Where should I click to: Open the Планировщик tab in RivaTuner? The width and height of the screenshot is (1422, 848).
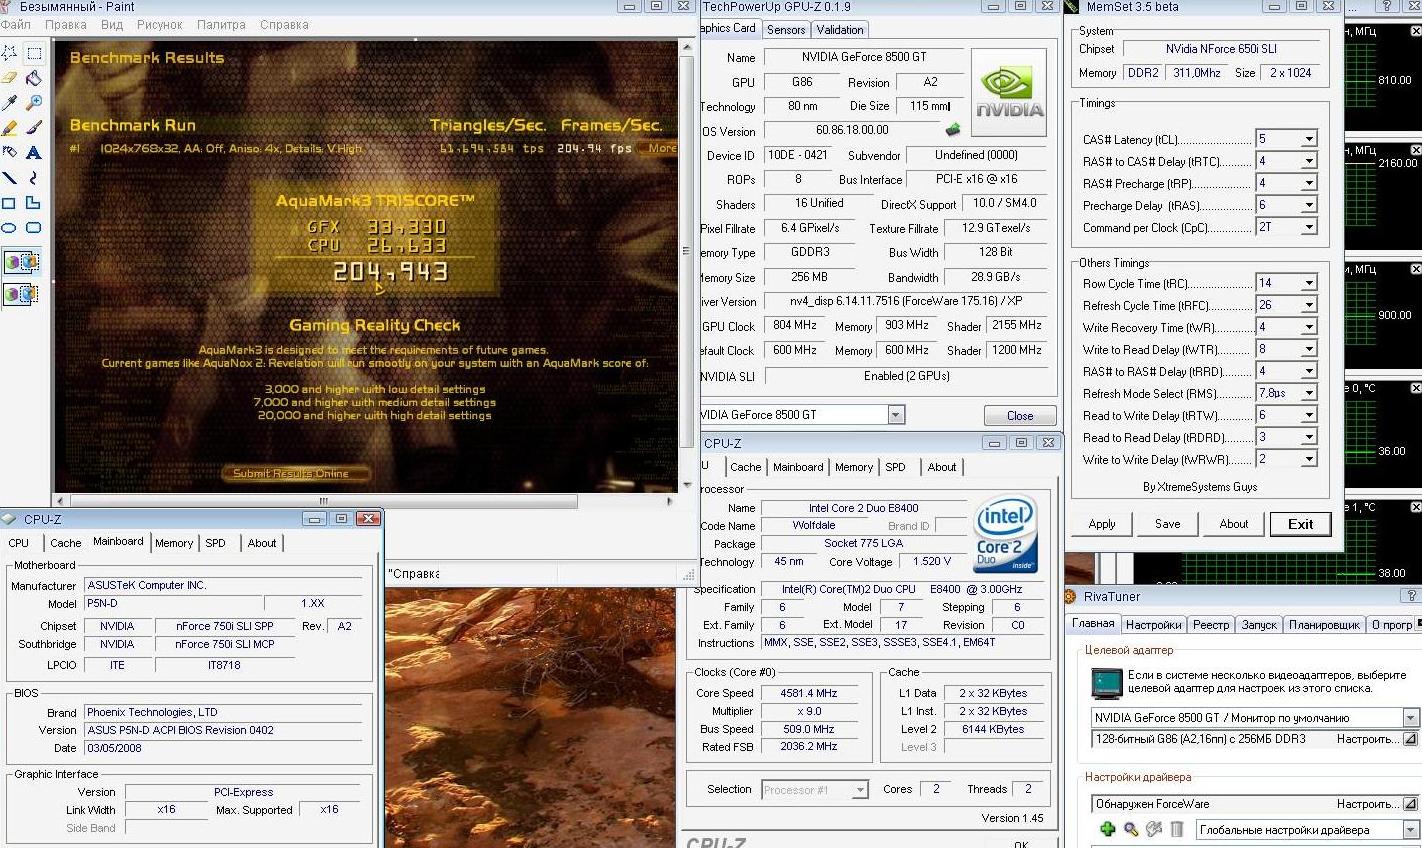click(1324, 624)
